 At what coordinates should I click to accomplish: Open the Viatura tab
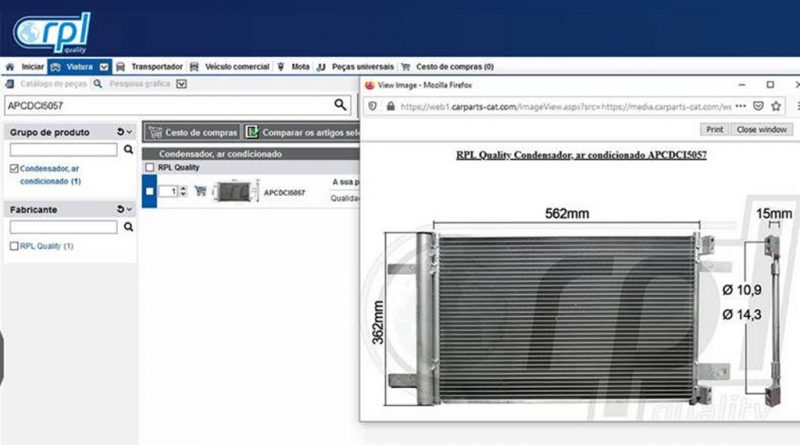point(79,67)
